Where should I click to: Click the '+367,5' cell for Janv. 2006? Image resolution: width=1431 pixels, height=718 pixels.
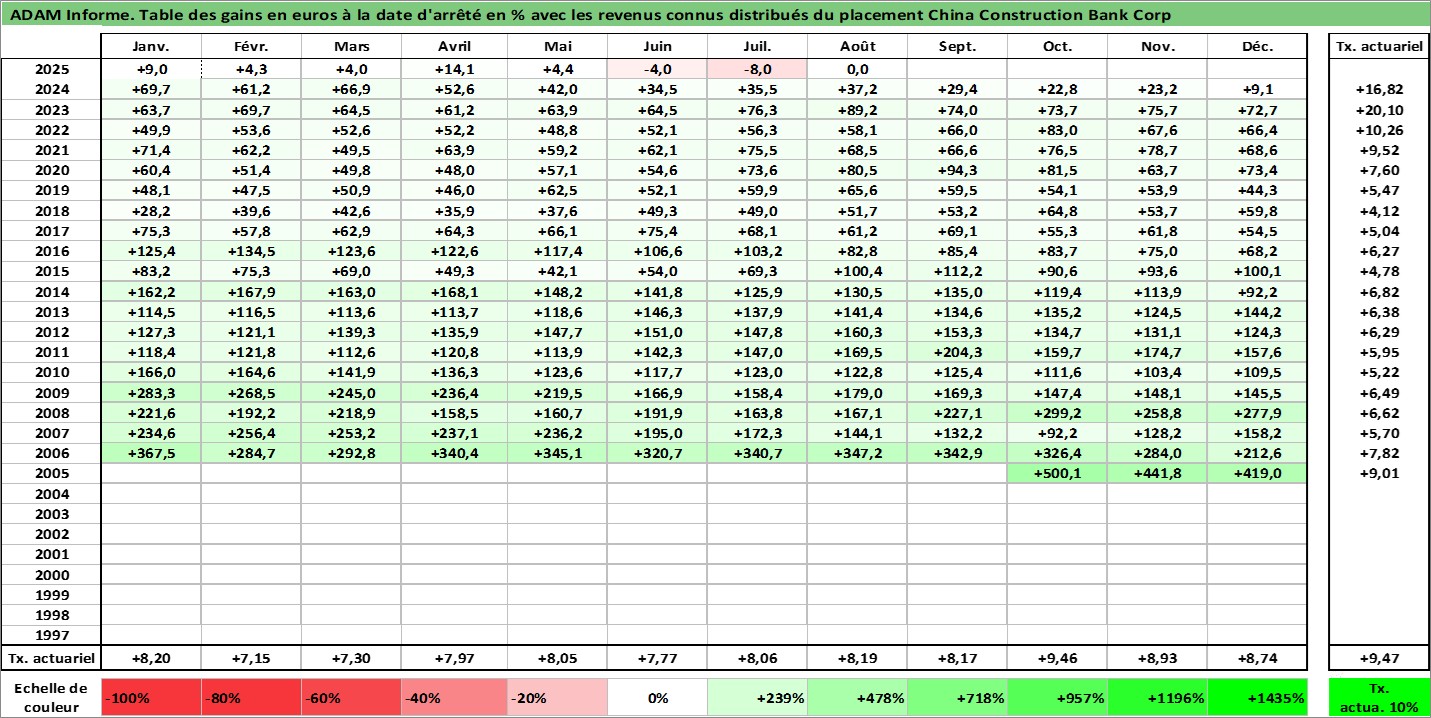[x=152, y=453]
